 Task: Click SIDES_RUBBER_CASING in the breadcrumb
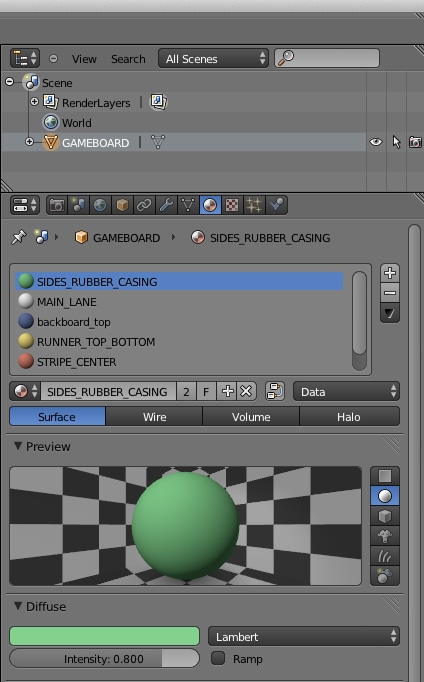click(x=270, y=238)
